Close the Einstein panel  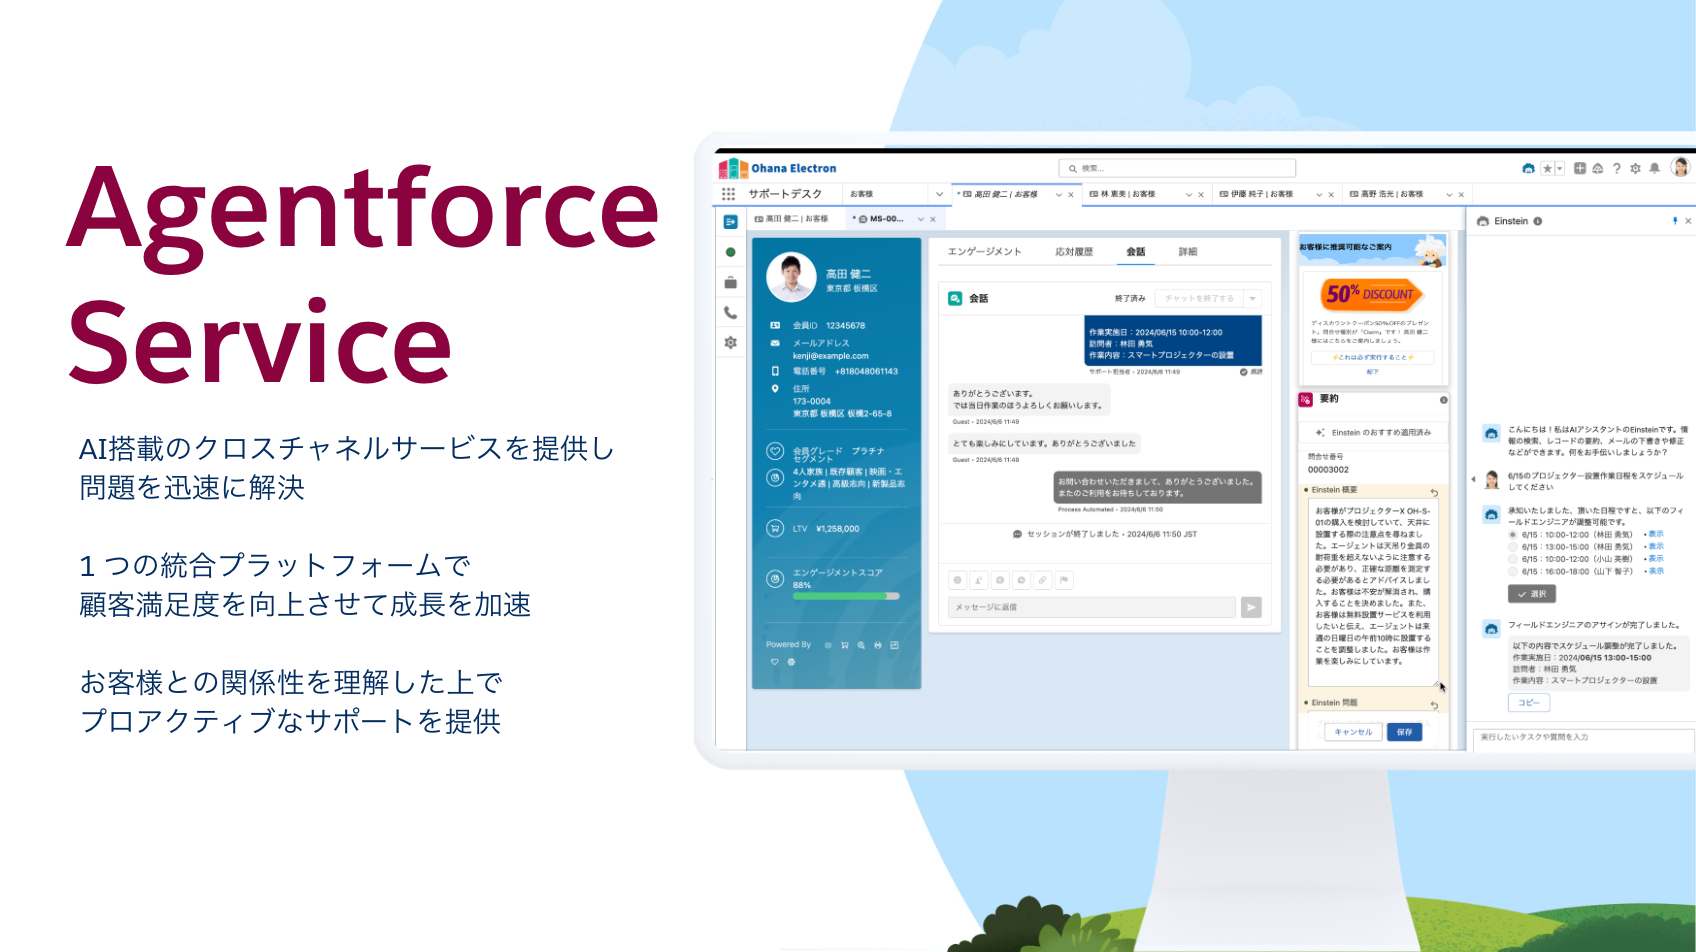(1688, 221)
